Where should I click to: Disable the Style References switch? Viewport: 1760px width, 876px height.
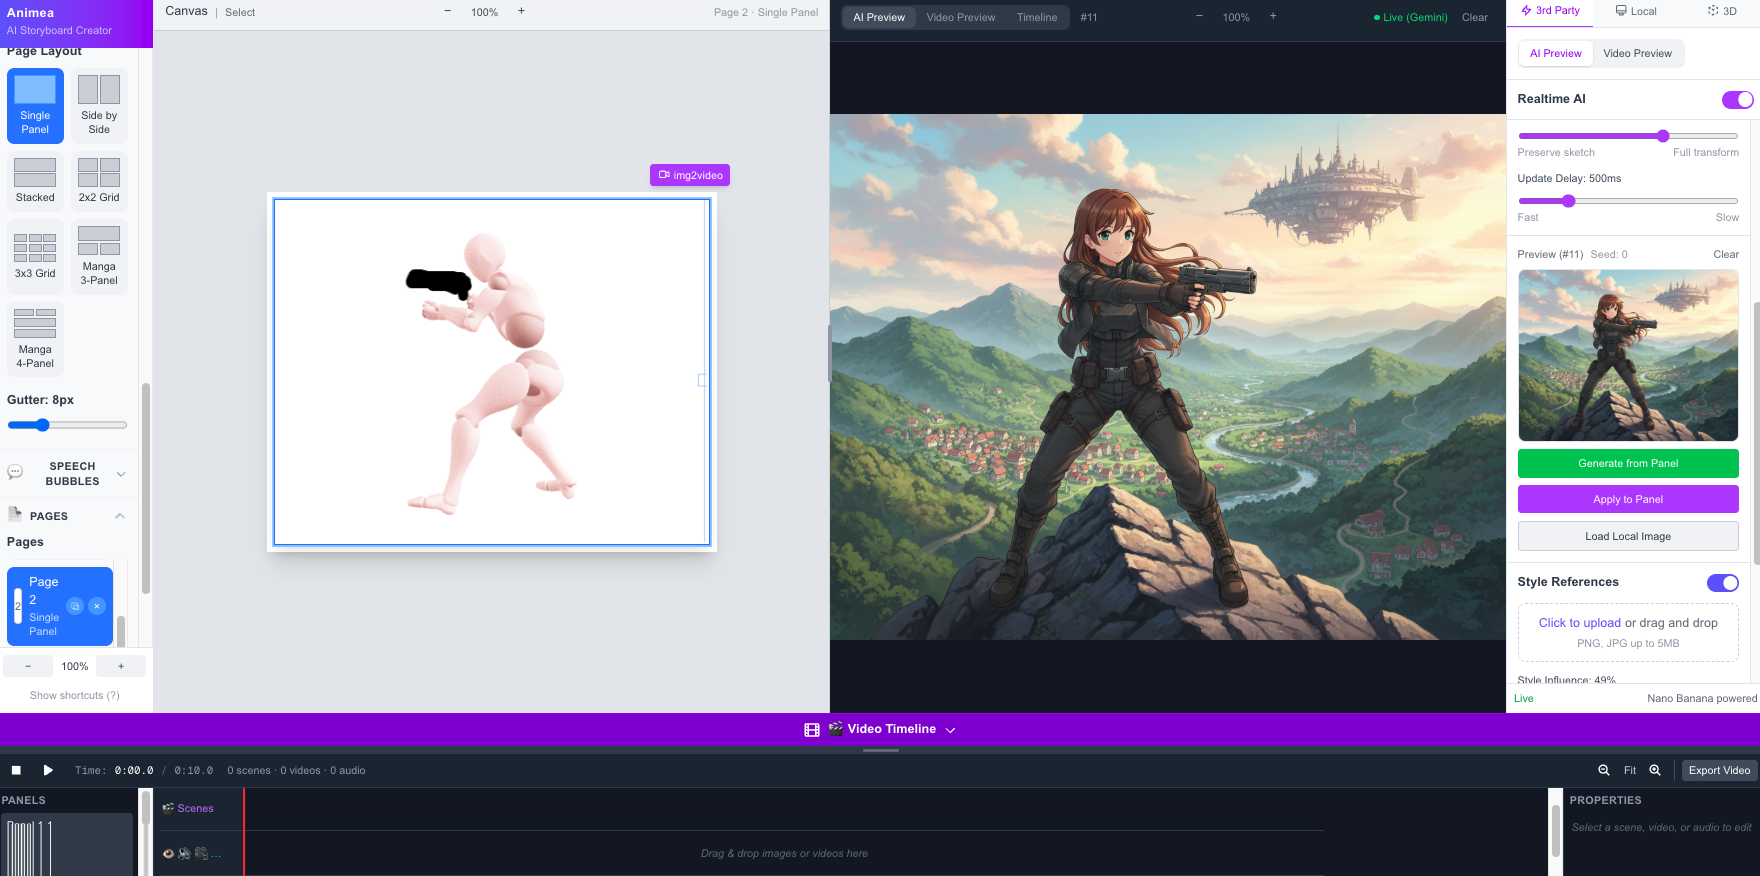1722,583
